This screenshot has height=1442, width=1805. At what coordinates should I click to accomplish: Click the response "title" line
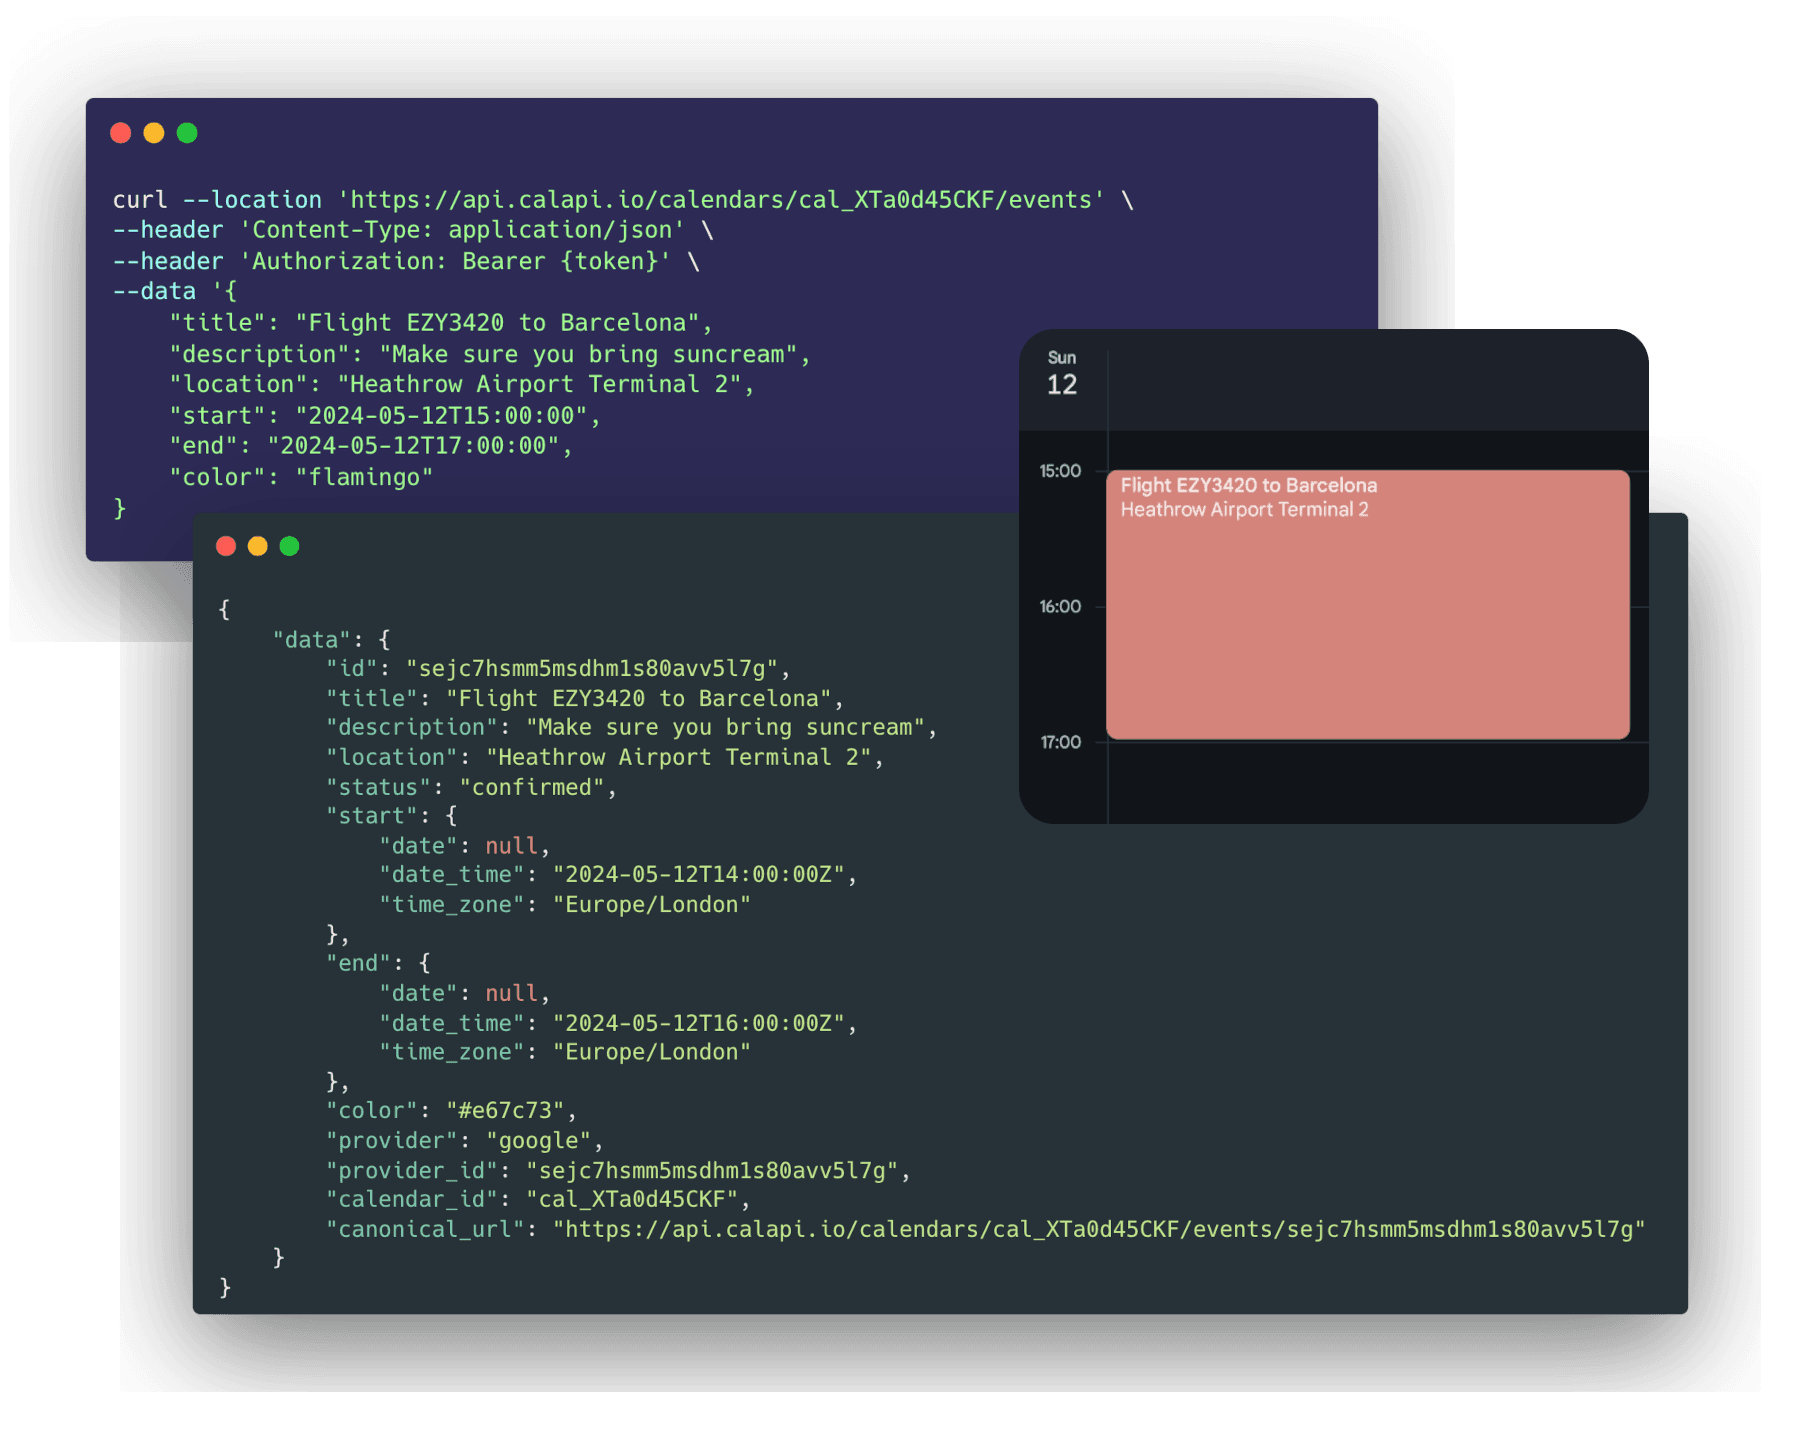(x=585, y=699)
